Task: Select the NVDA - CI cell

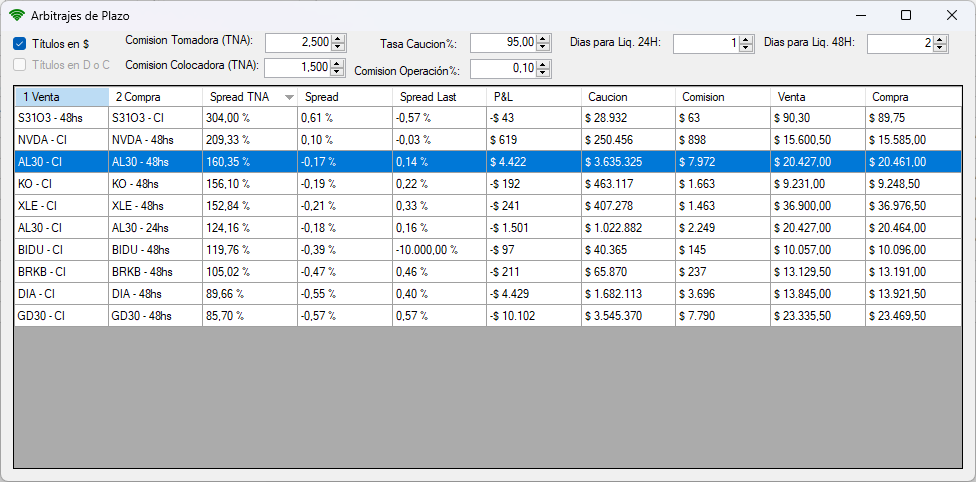Action: coord(61,140)
